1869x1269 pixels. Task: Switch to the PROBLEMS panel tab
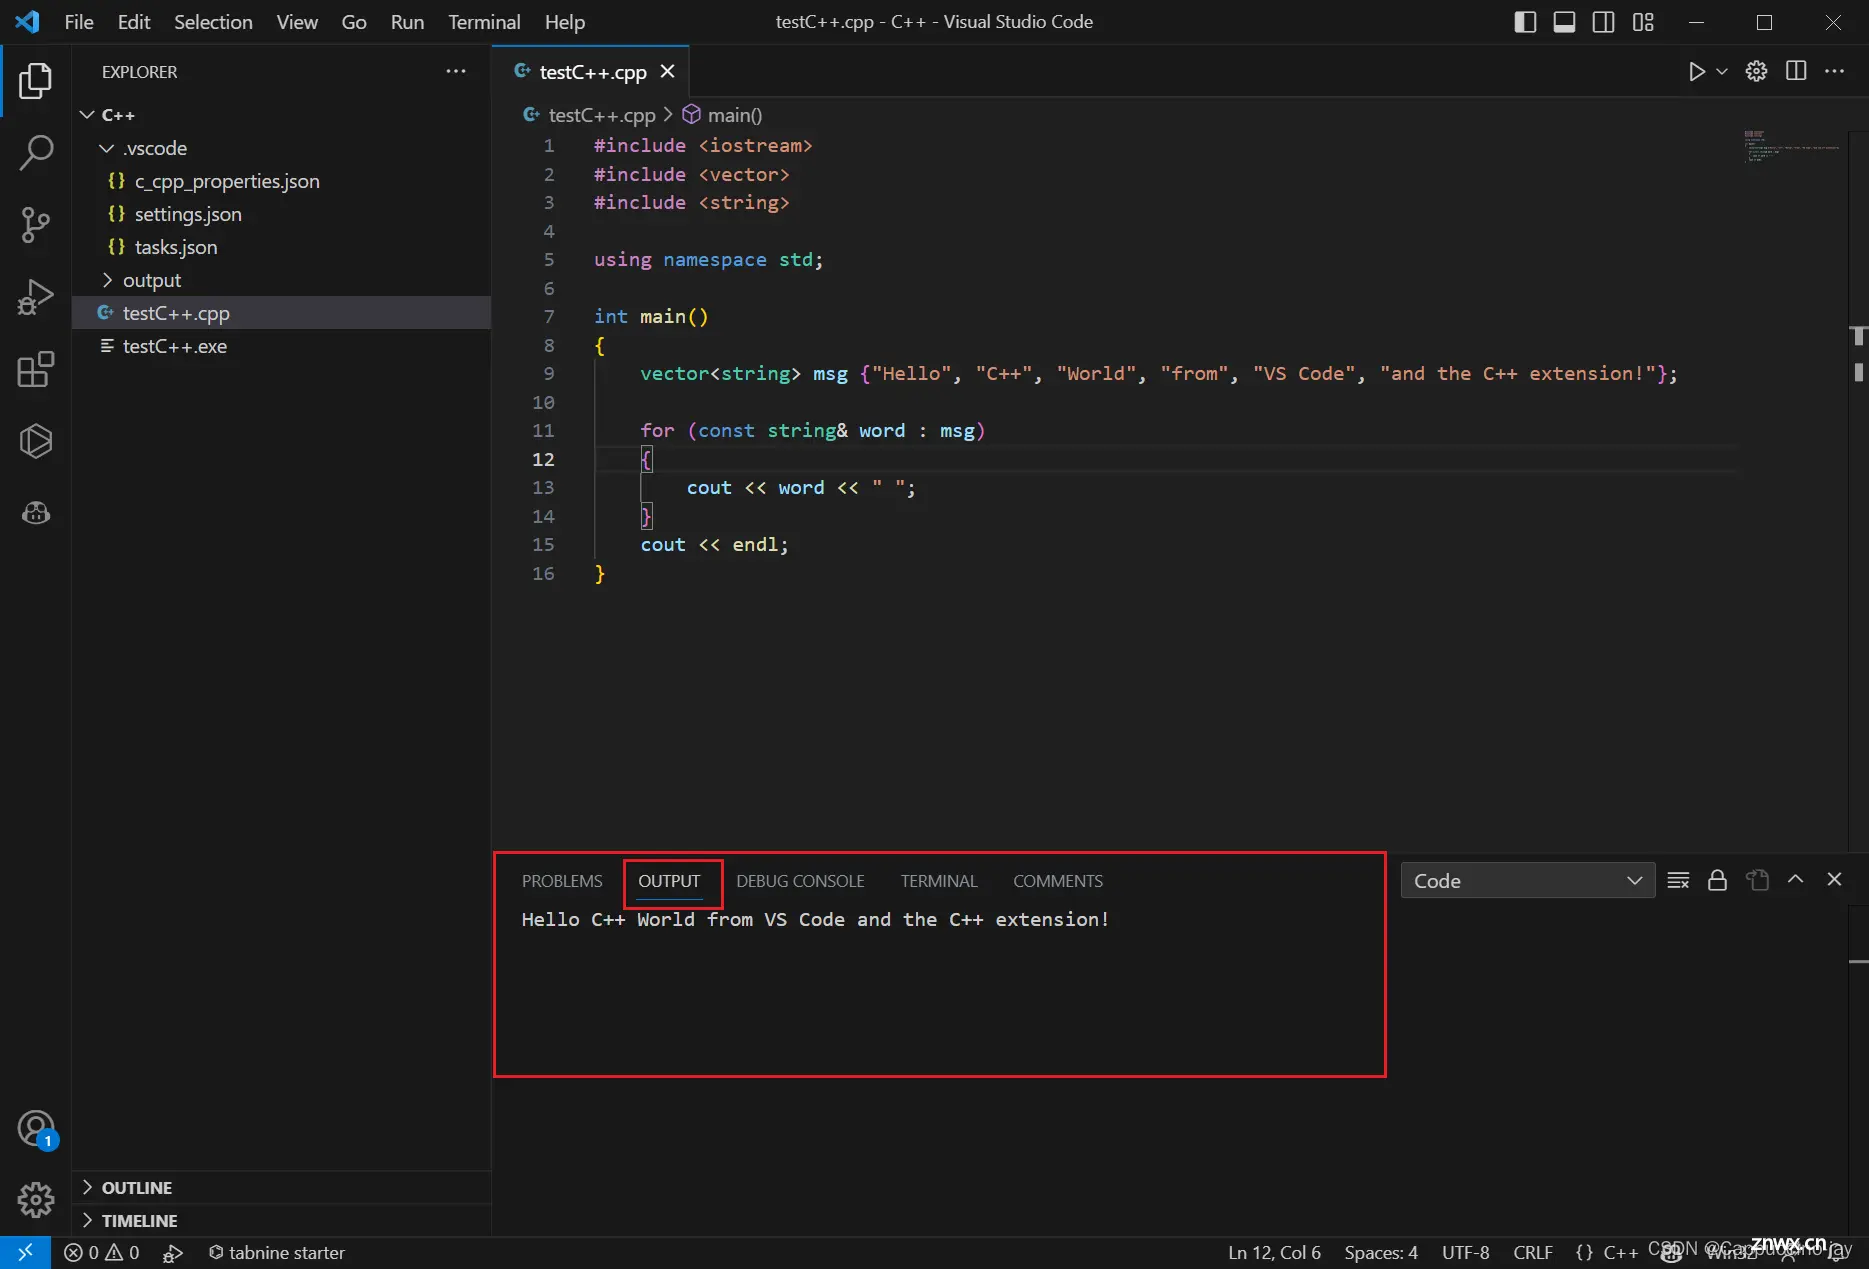click(x=562, y=881)
